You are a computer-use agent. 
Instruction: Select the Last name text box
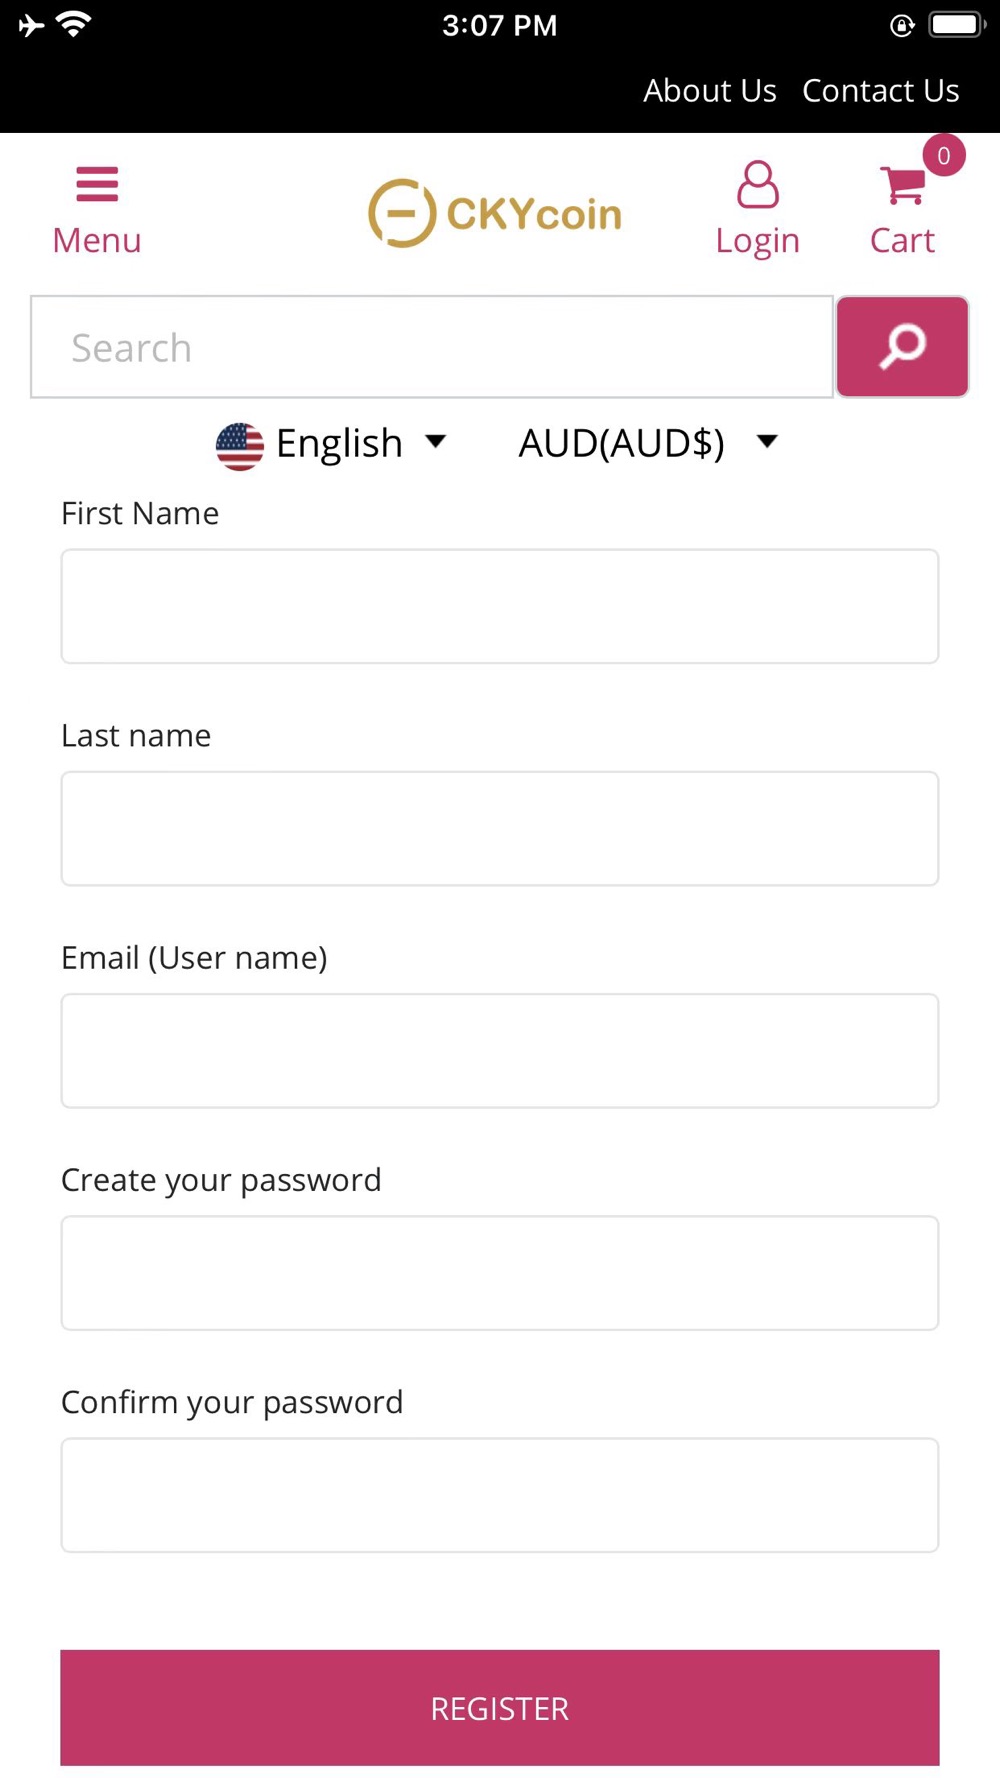point(500,828)
